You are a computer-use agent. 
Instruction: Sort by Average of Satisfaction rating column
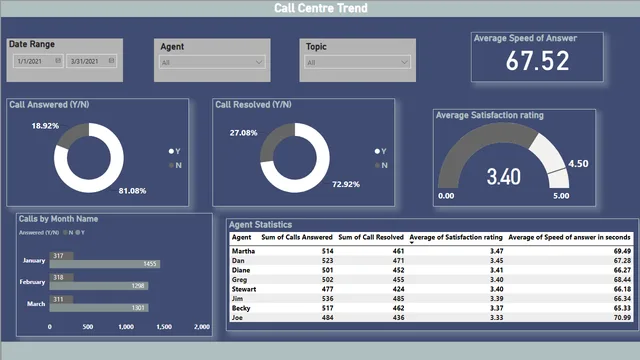pyautogui.click(x=456, y=237)
